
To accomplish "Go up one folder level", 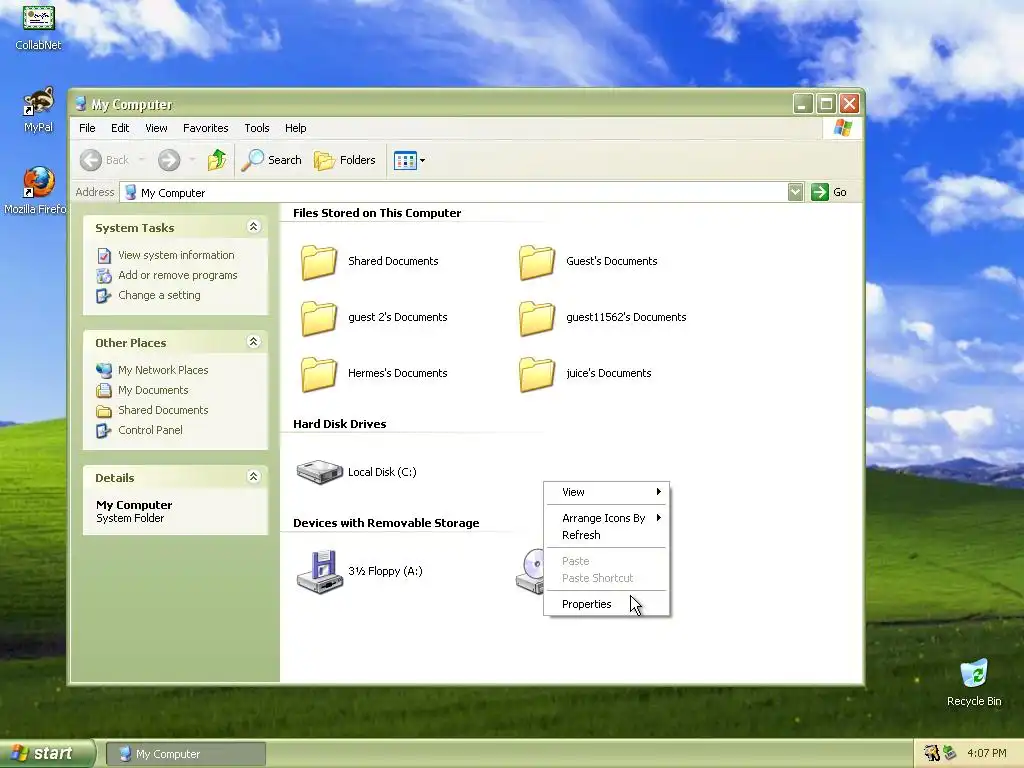I will coord(217,160).
